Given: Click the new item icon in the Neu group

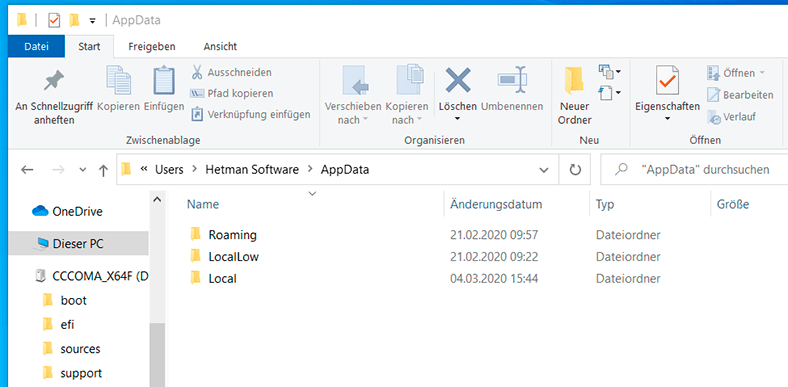Looking at the screenshot, I should tap(606, 71).
